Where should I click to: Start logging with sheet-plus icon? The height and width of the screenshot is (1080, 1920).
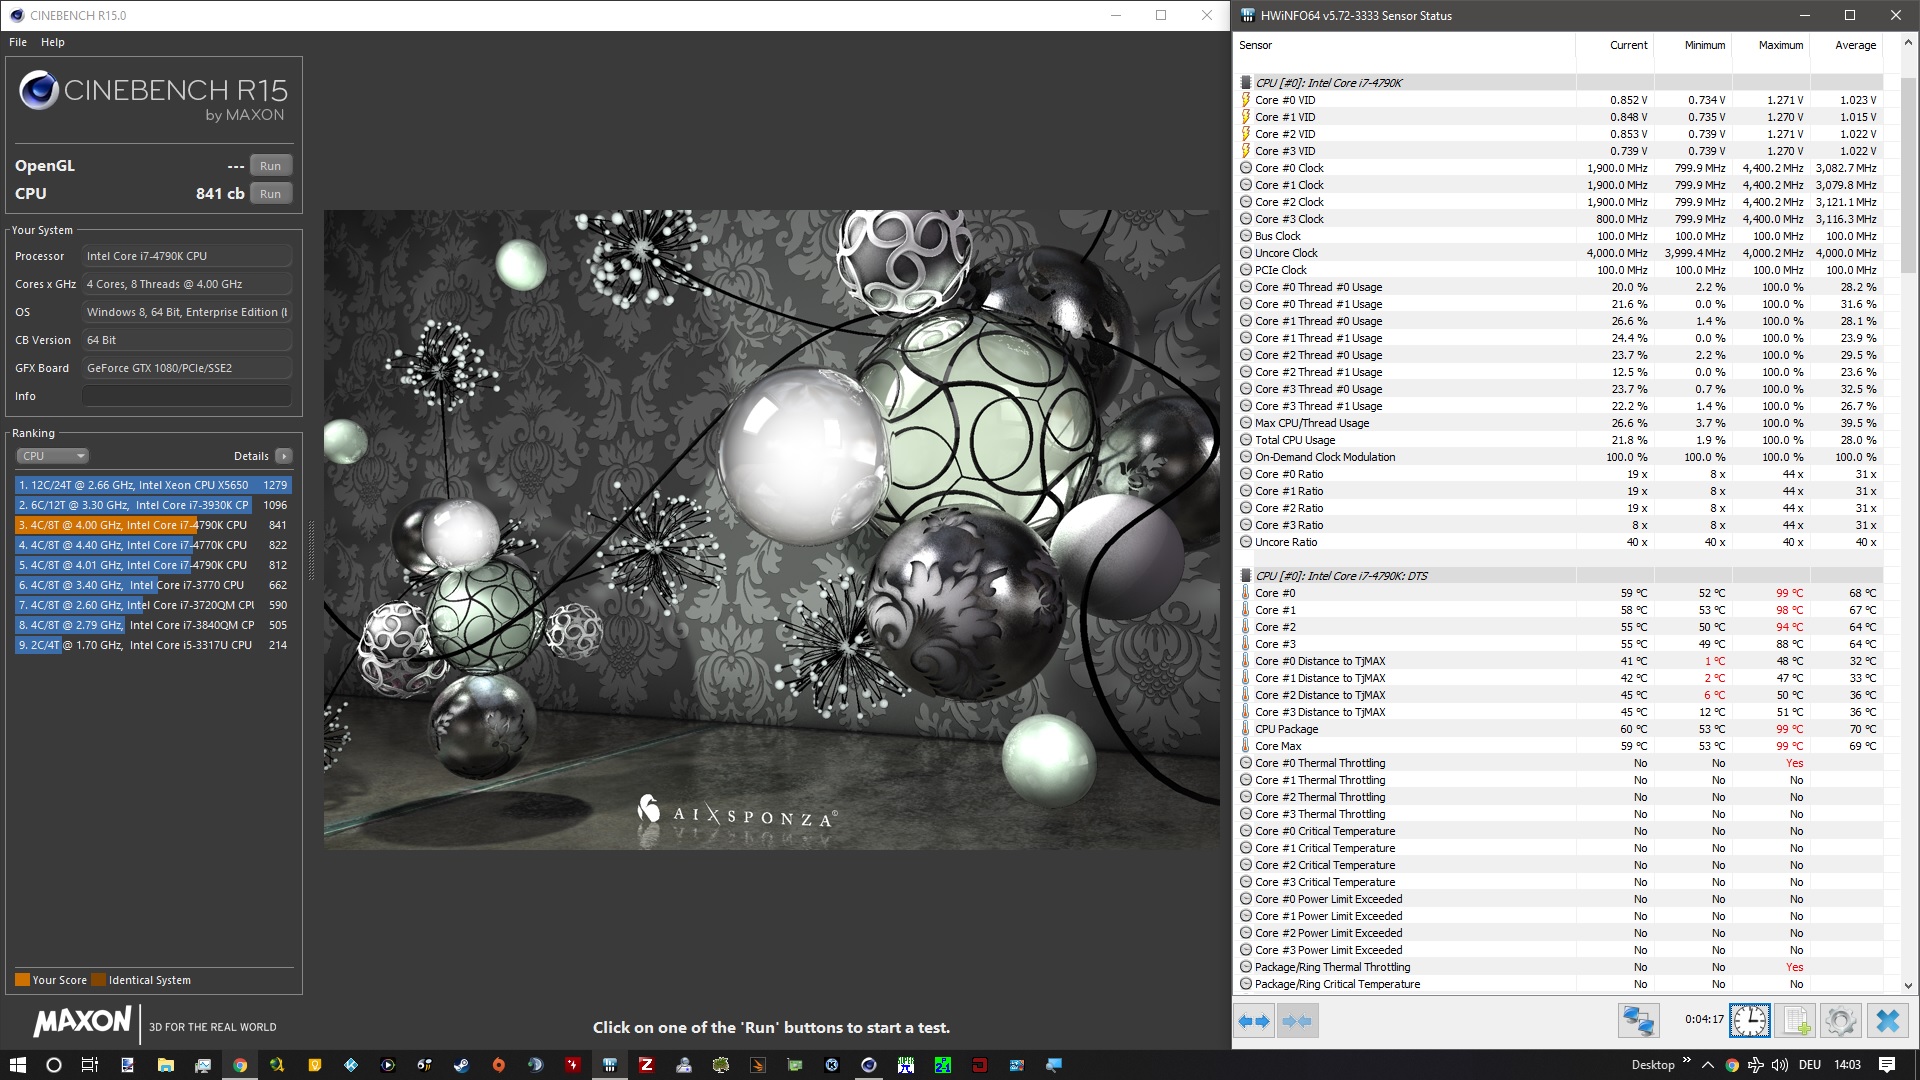(x=1795, y=1021)
